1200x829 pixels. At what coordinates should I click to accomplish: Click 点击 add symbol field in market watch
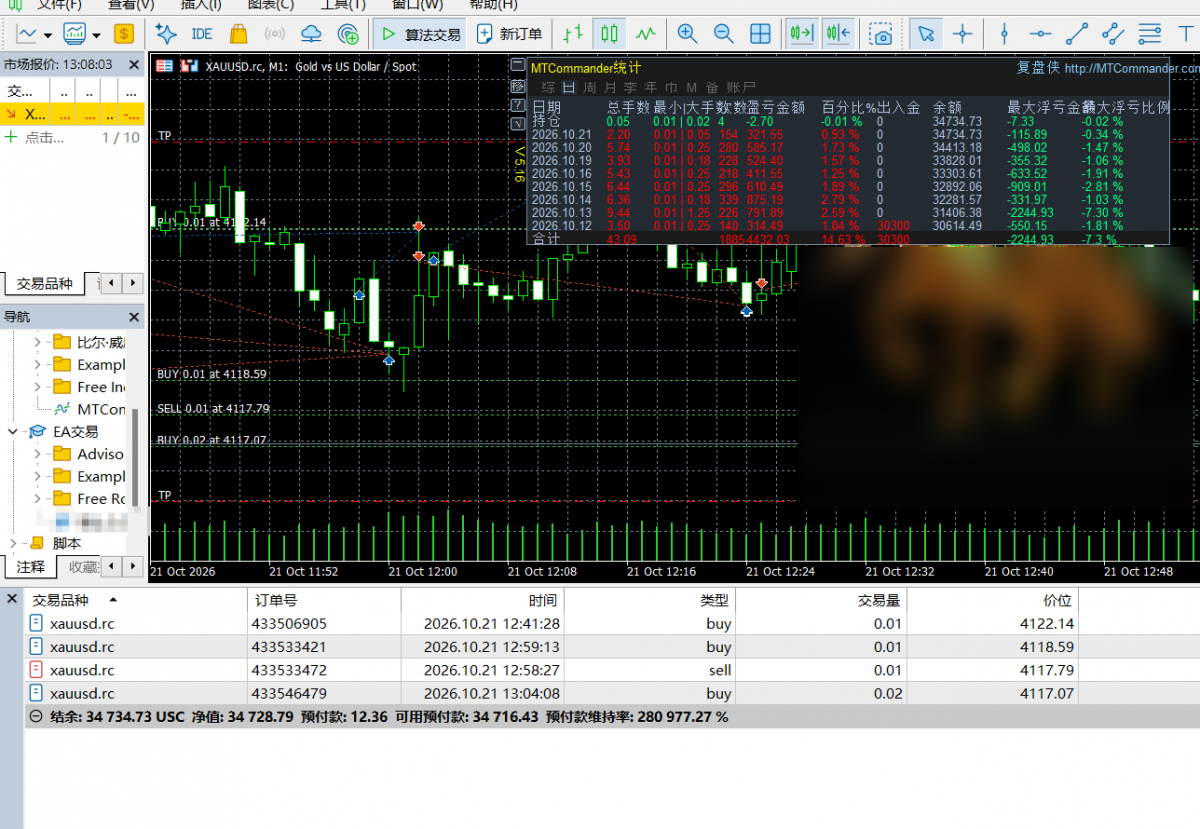click(45, 138)
